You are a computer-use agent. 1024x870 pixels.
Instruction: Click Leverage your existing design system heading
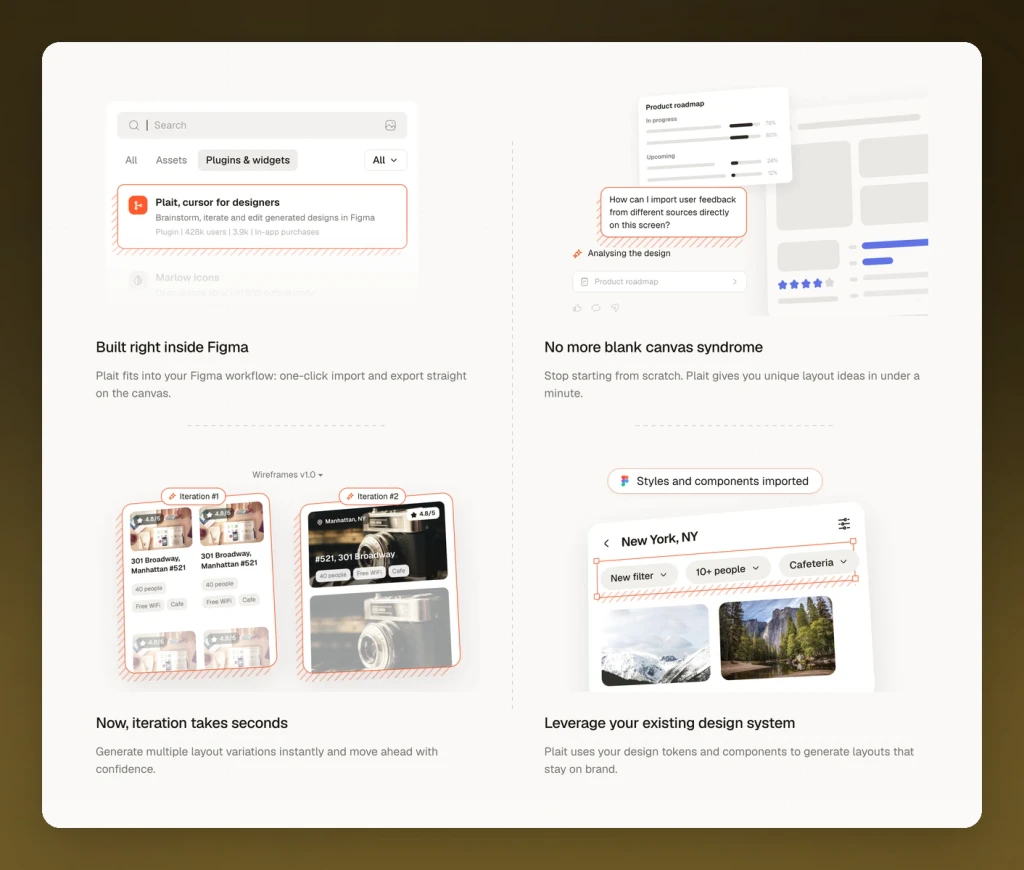669,723
